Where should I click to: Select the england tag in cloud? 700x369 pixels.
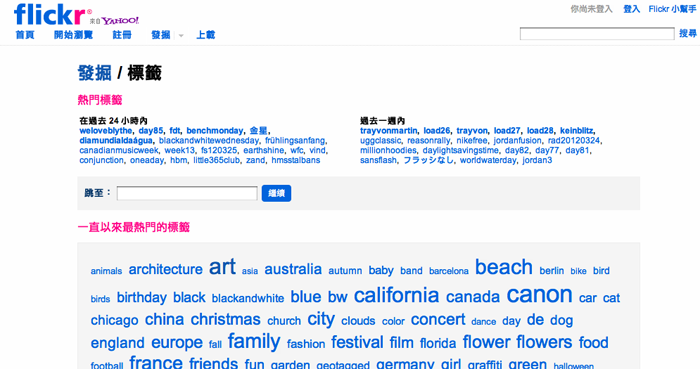click(x=117, y=343)
